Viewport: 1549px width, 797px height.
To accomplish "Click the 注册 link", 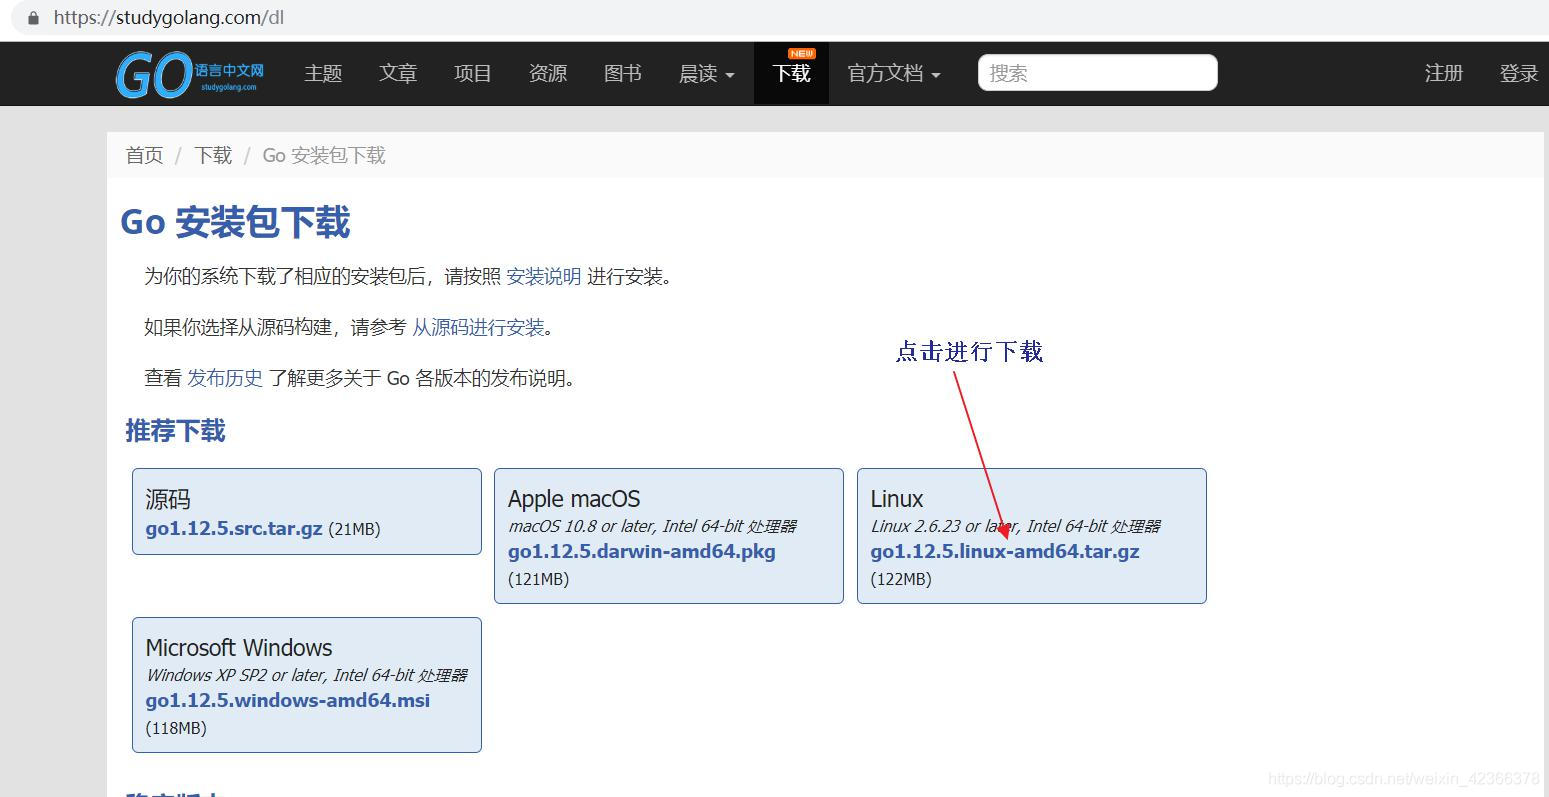I will (1444, 73).
